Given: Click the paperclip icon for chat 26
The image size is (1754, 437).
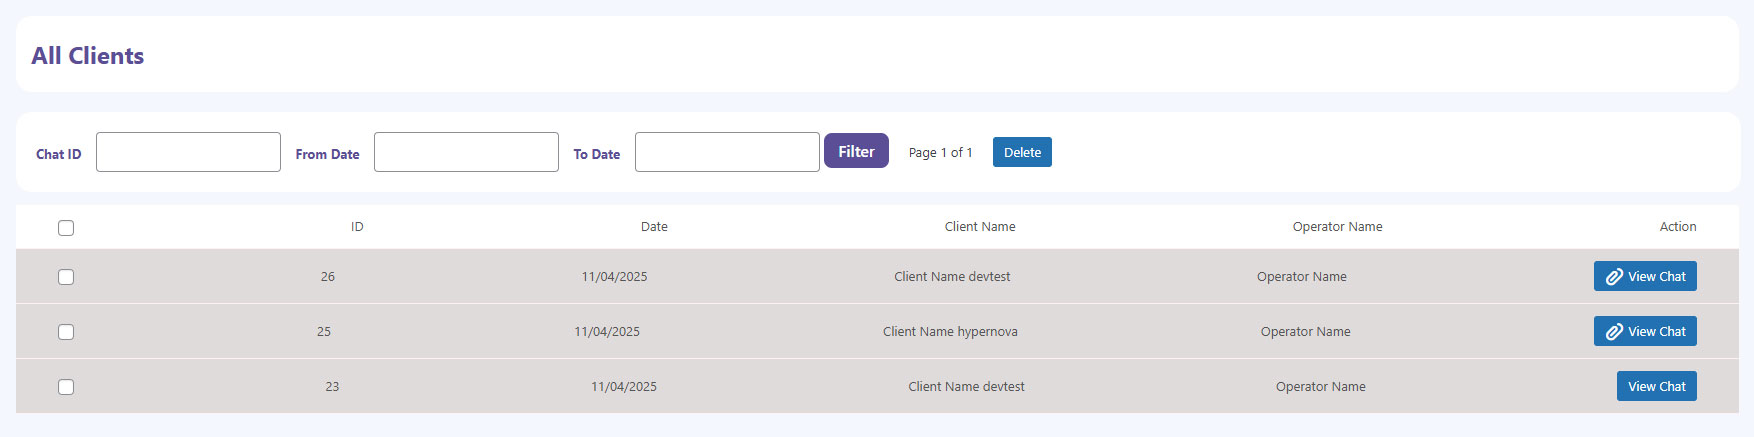Looking at the screenshot, I should pos(1614,277).
